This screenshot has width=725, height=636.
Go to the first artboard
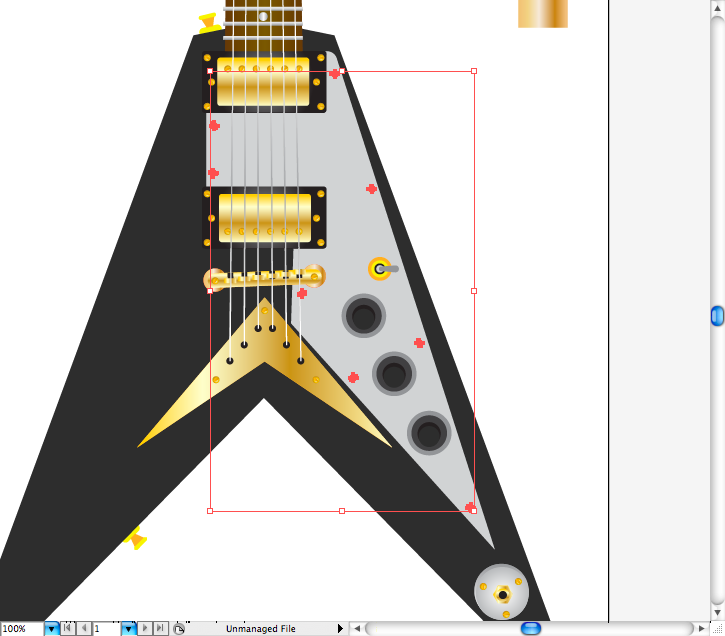click(x=68, y=629)
